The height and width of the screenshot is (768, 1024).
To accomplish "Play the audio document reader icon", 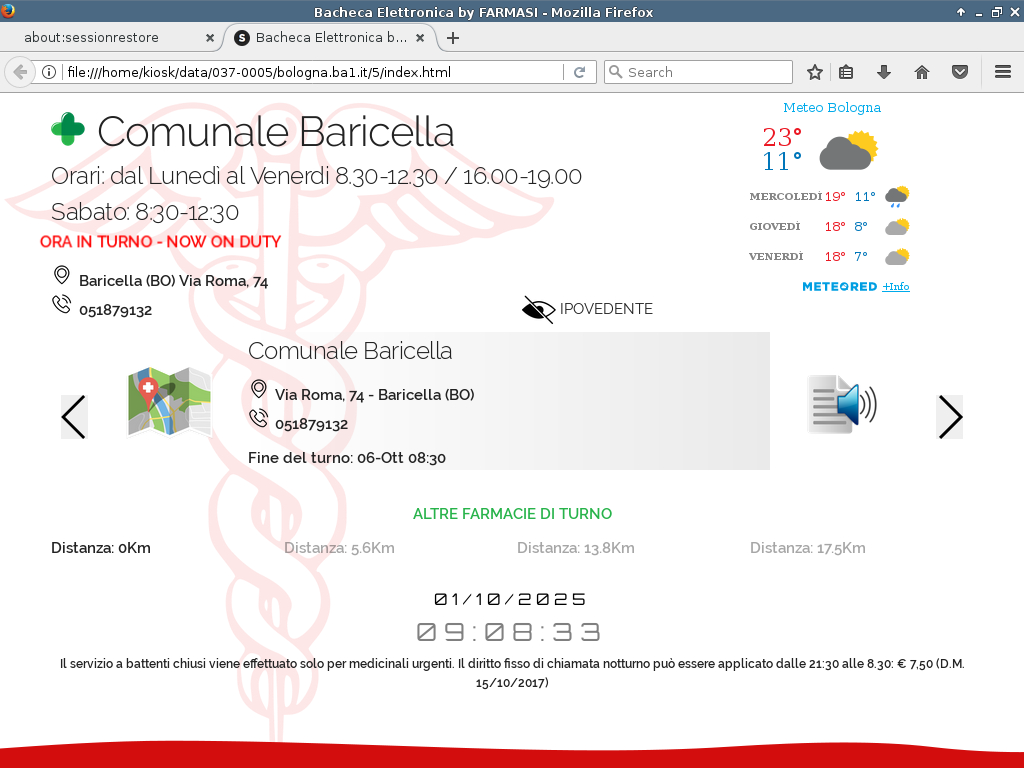I will (x=841, y=405).
